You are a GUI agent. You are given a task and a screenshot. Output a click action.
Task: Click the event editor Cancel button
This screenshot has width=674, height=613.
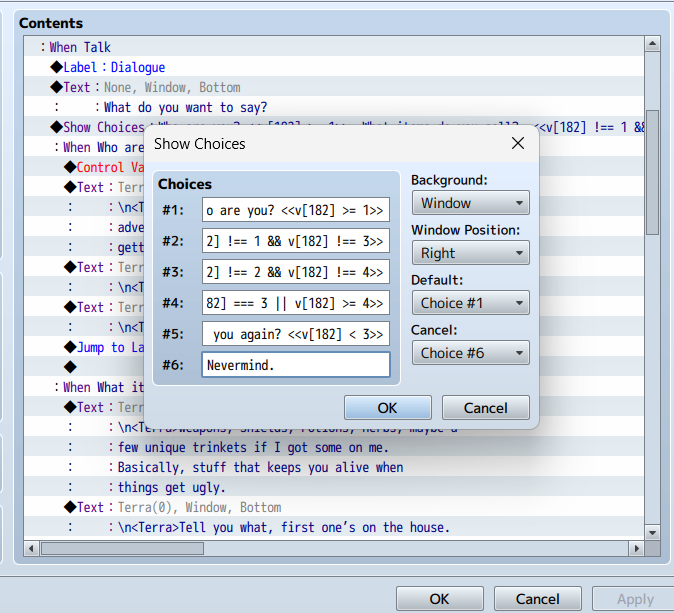pos(537,599)
